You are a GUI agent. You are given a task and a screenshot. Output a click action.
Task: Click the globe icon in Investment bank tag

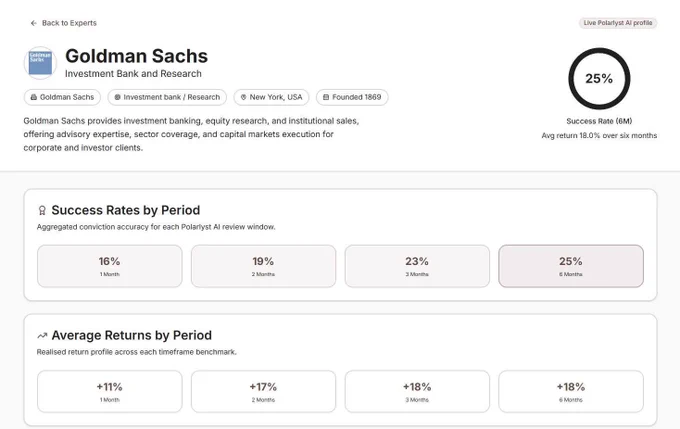[x=117, y=97]
